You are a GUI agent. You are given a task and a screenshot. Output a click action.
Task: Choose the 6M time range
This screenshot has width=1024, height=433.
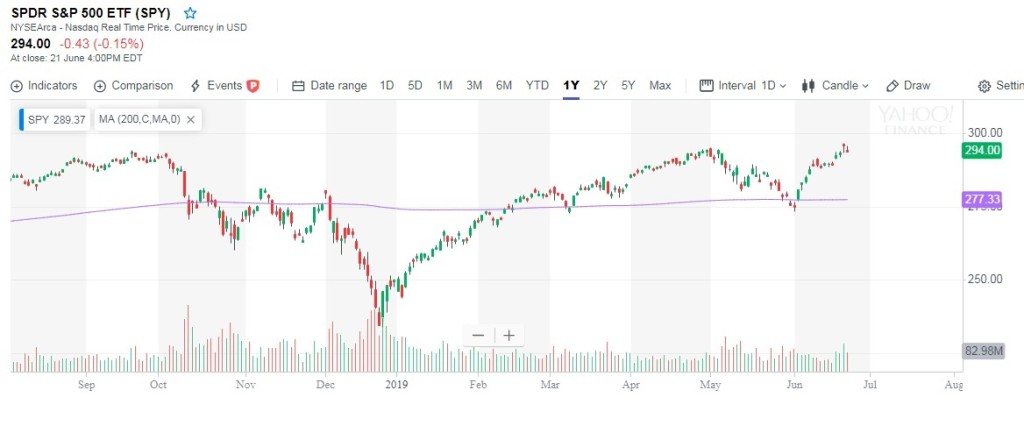[504, 86]
